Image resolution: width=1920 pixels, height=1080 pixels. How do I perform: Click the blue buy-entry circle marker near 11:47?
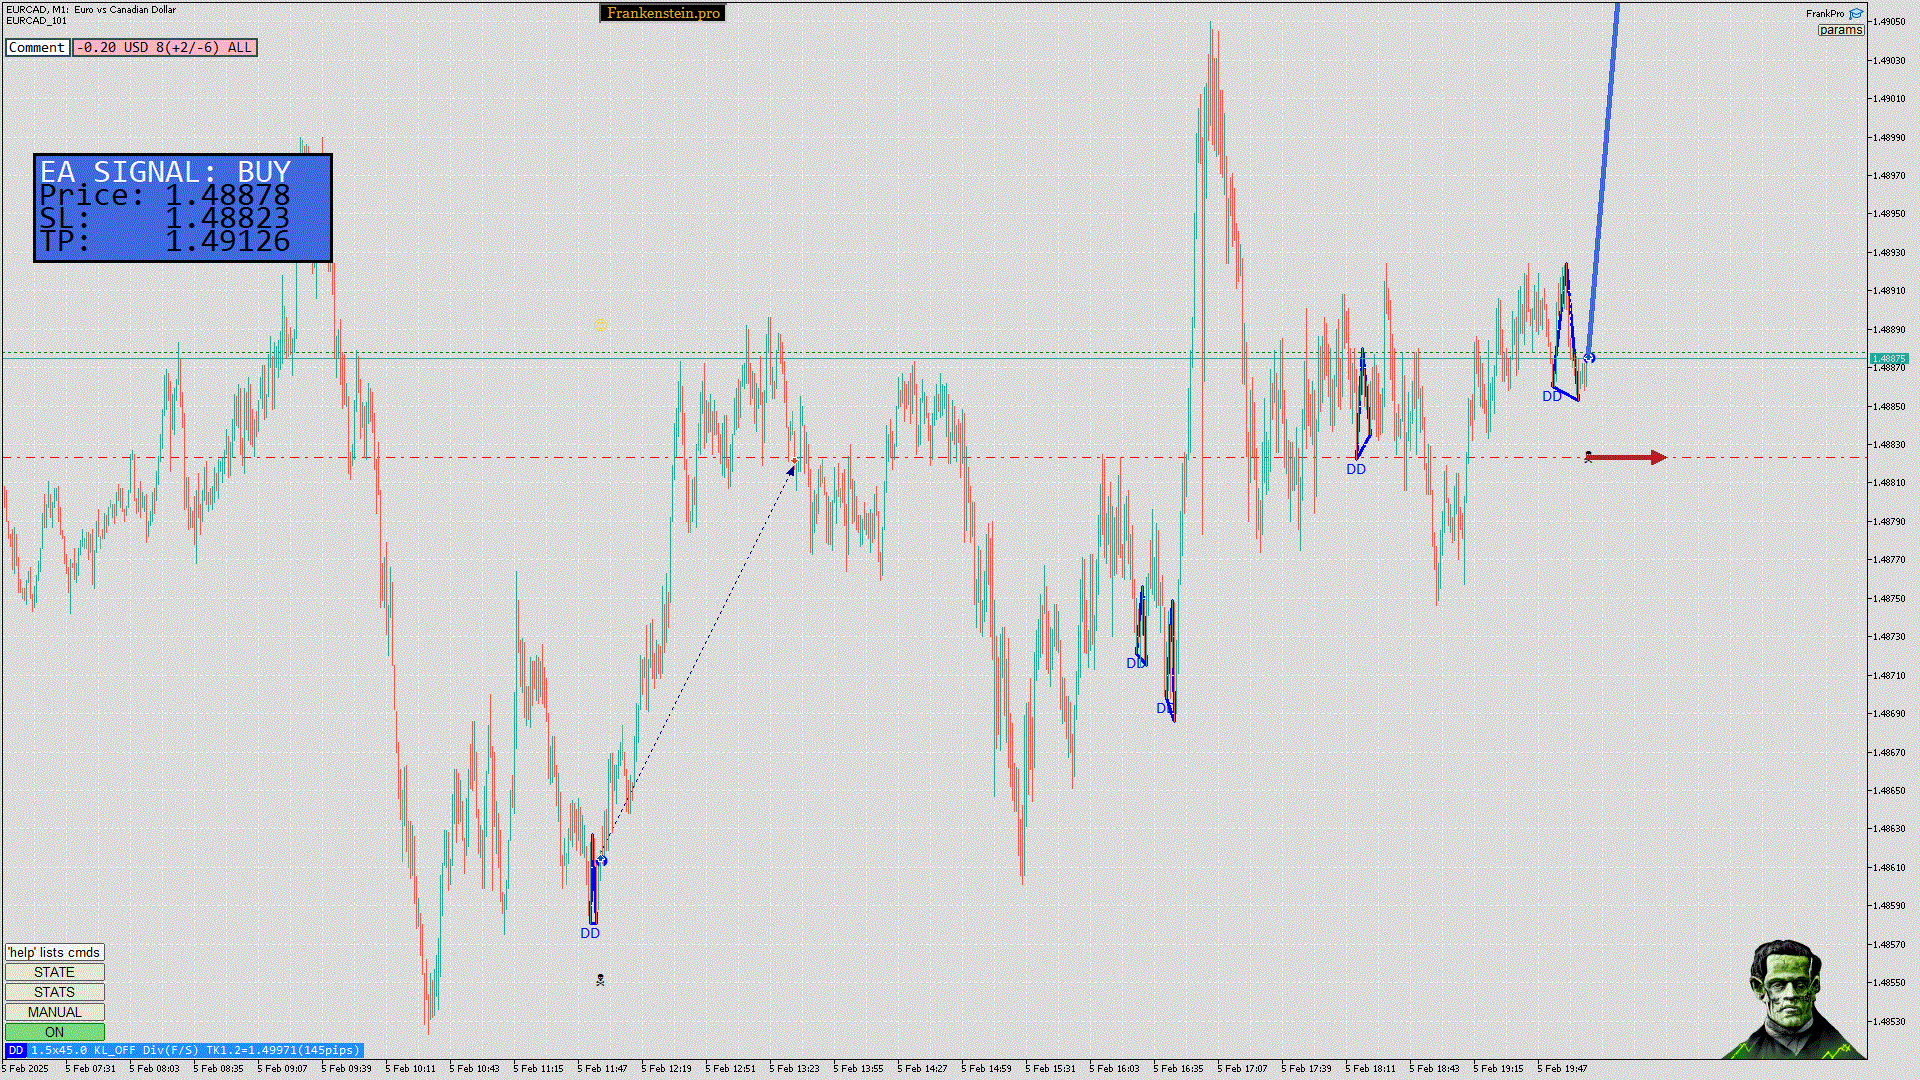click(601, 860)
